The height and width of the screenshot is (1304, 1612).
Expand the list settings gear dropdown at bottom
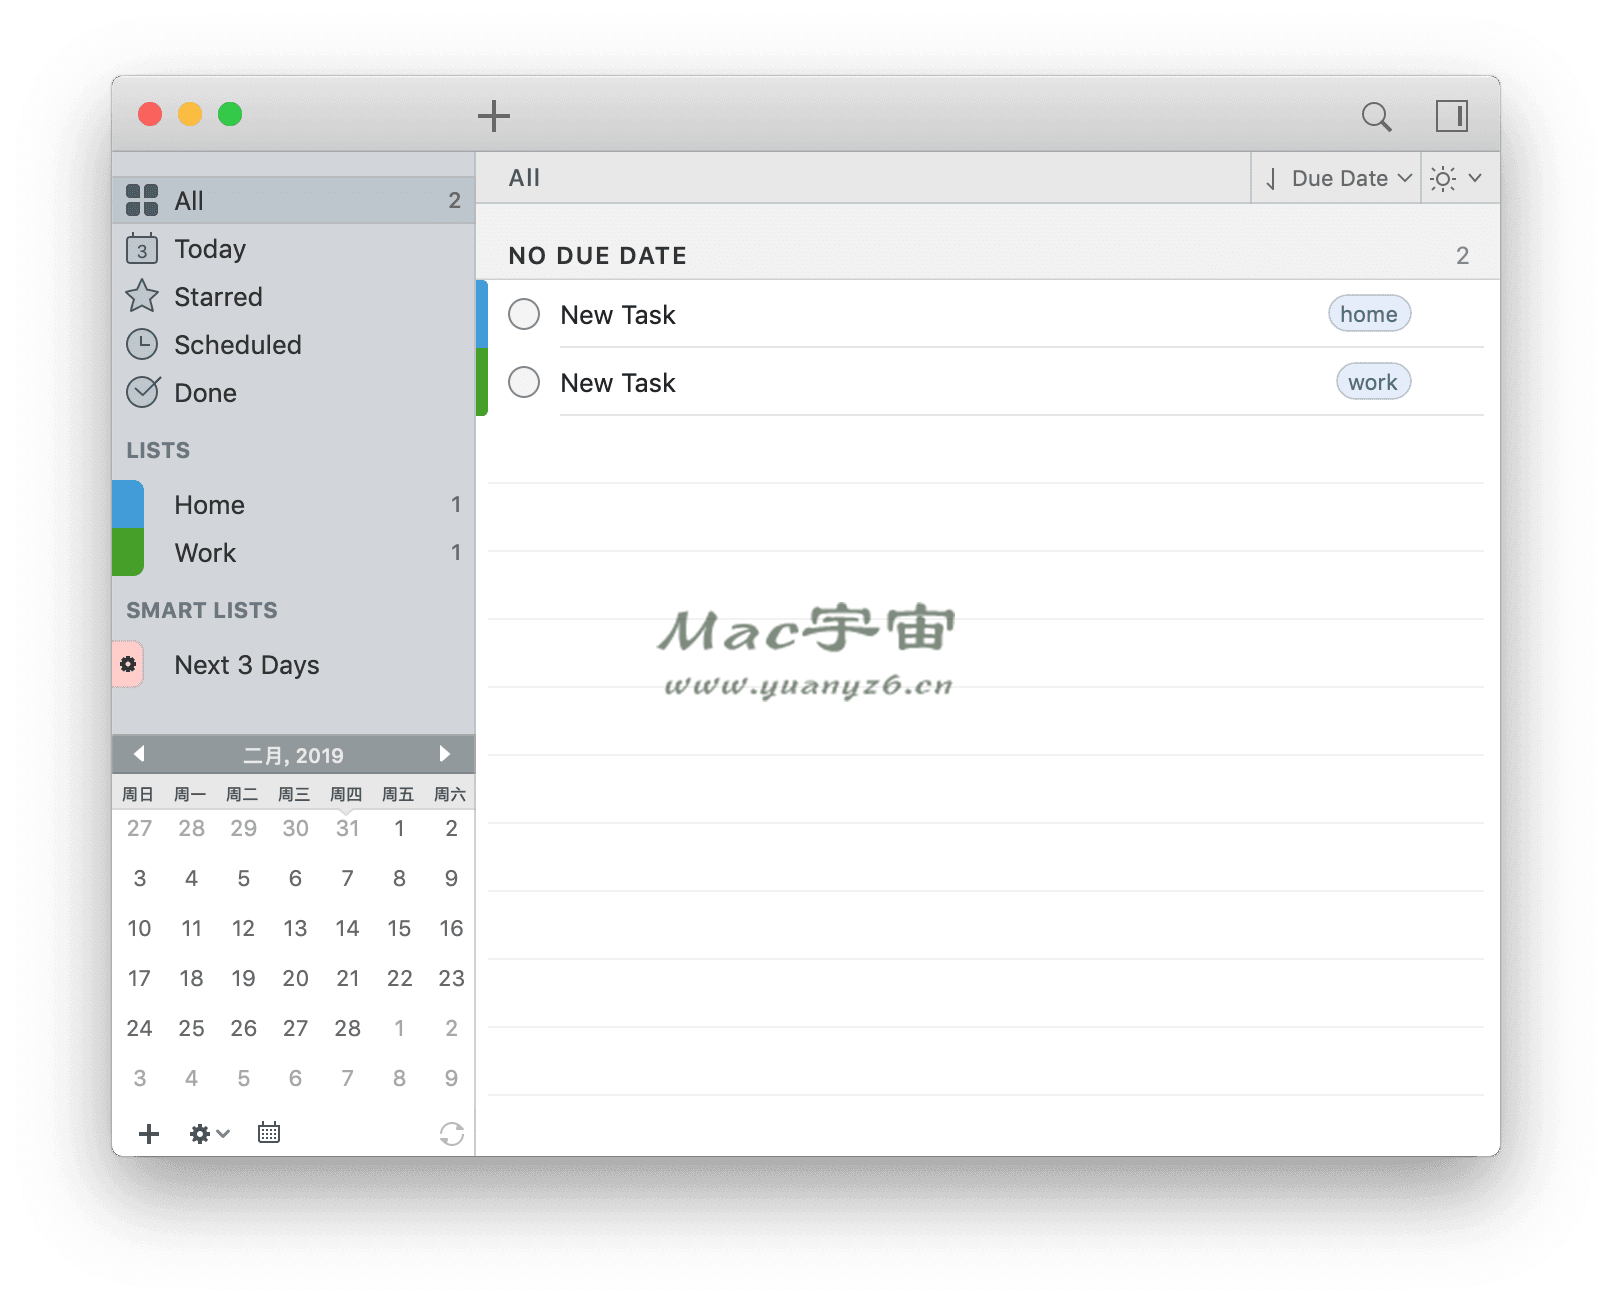coord(208,1133)
